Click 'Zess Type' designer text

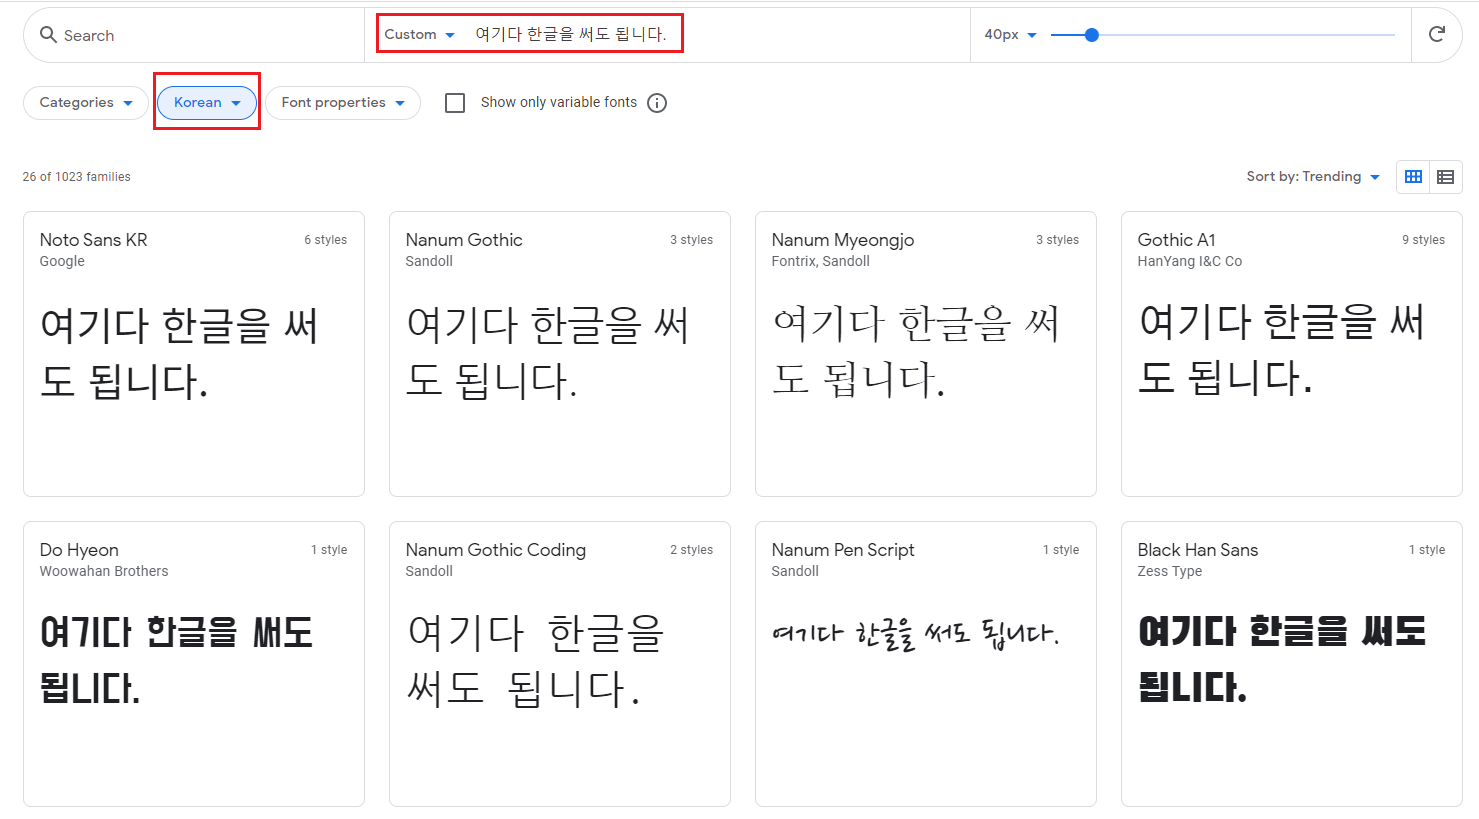pyautogui.click(x=1170, y=571)
